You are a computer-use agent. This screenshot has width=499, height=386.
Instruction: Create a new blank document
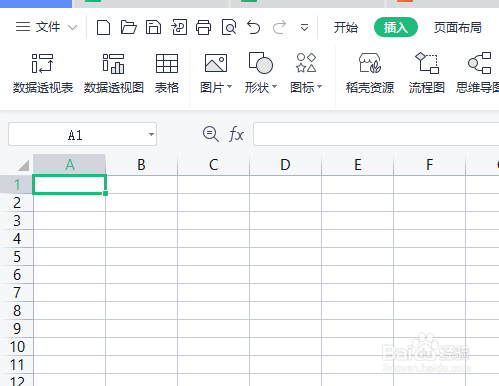click(x=103, y=27)
